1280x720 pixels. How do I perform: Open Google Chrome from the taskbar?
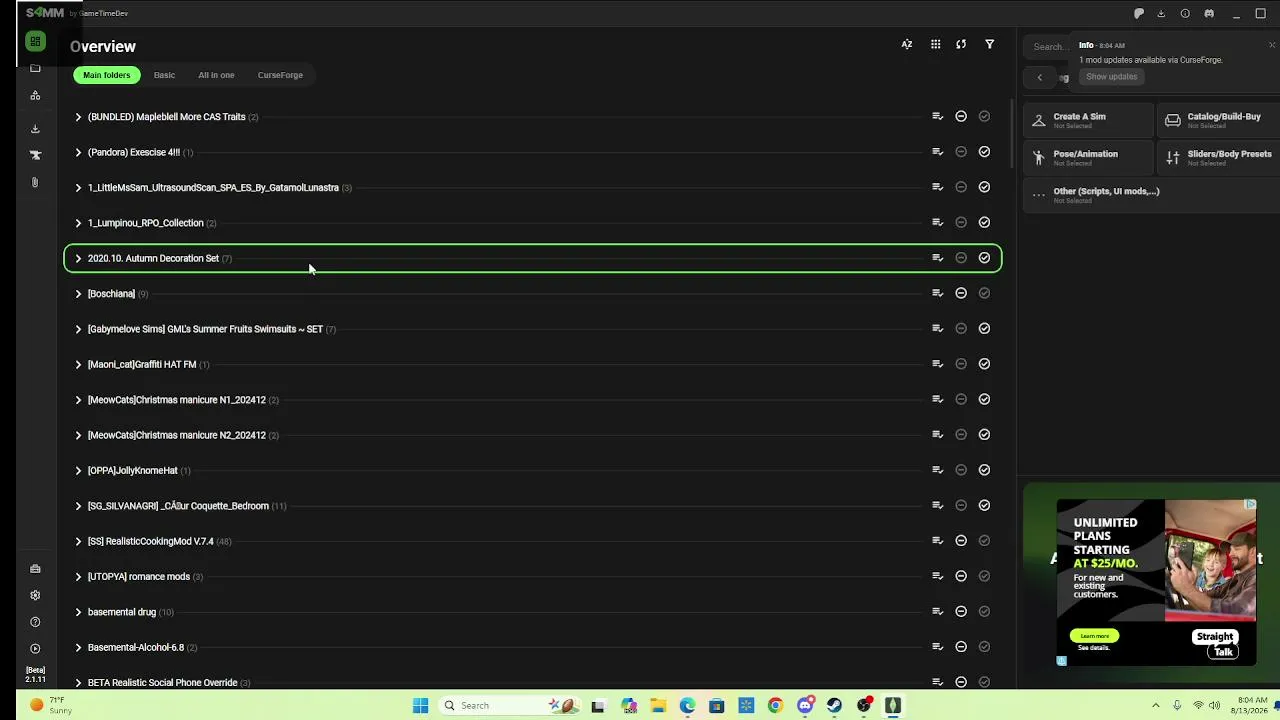[x=775, y=706]
